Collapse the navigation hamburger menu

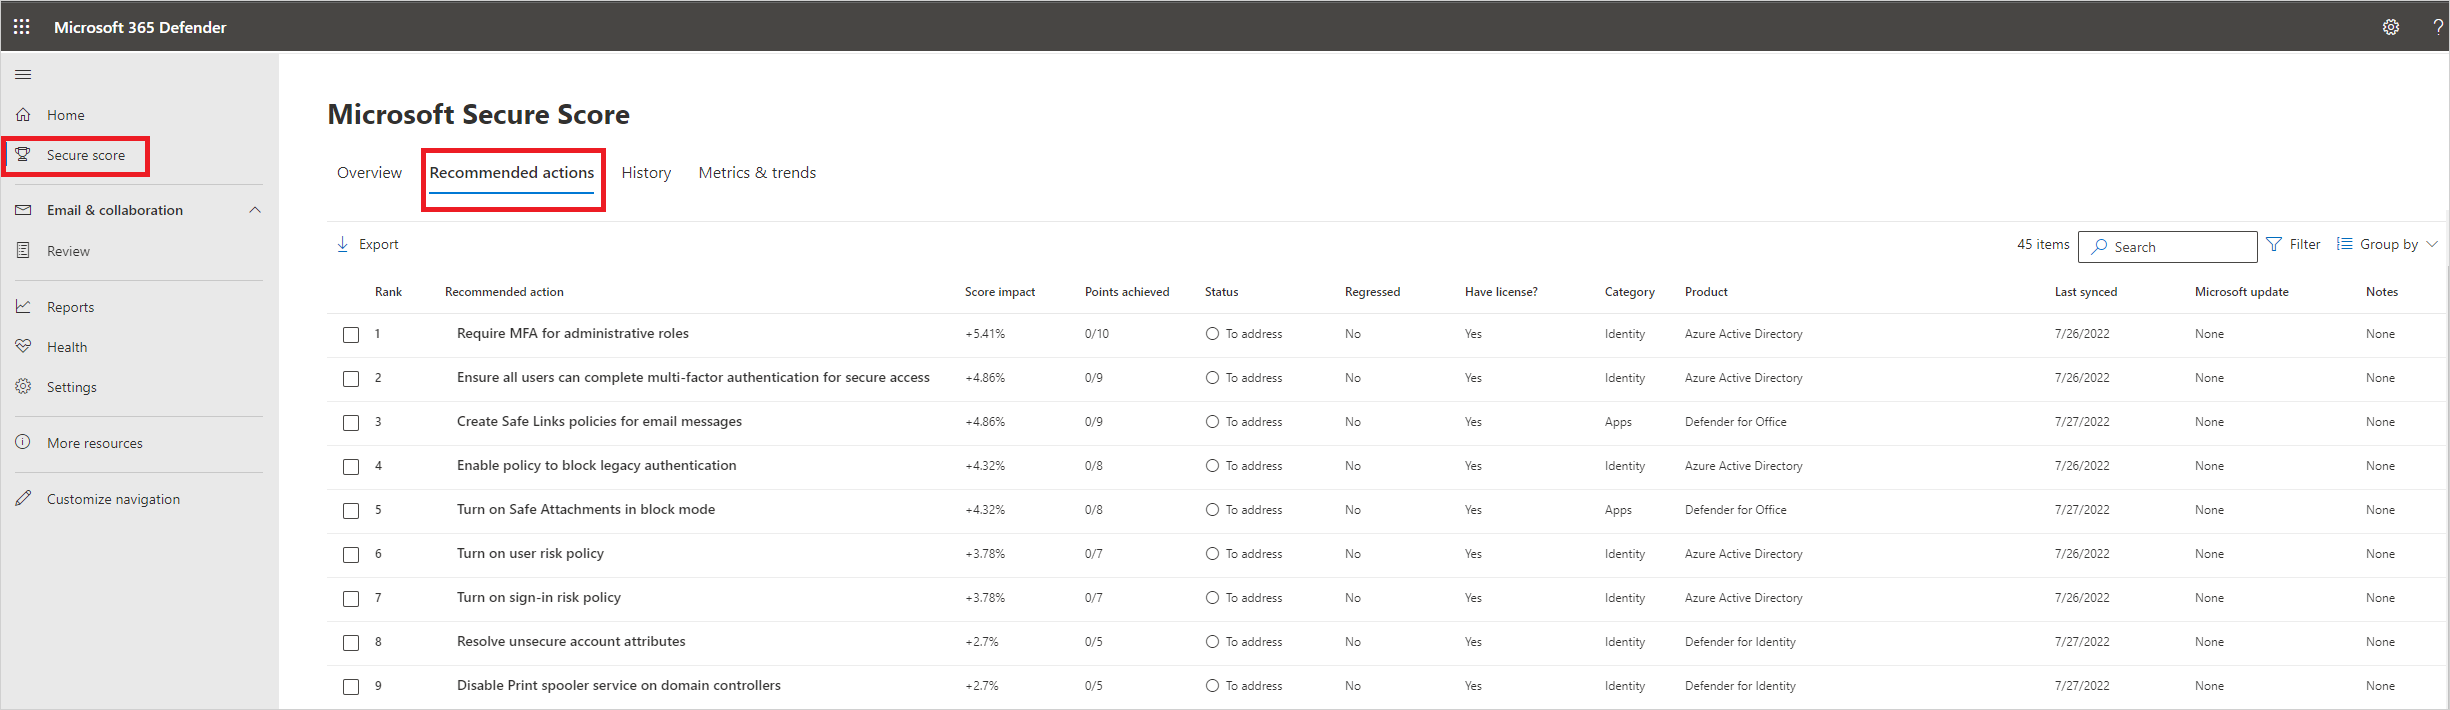point(23,74)
